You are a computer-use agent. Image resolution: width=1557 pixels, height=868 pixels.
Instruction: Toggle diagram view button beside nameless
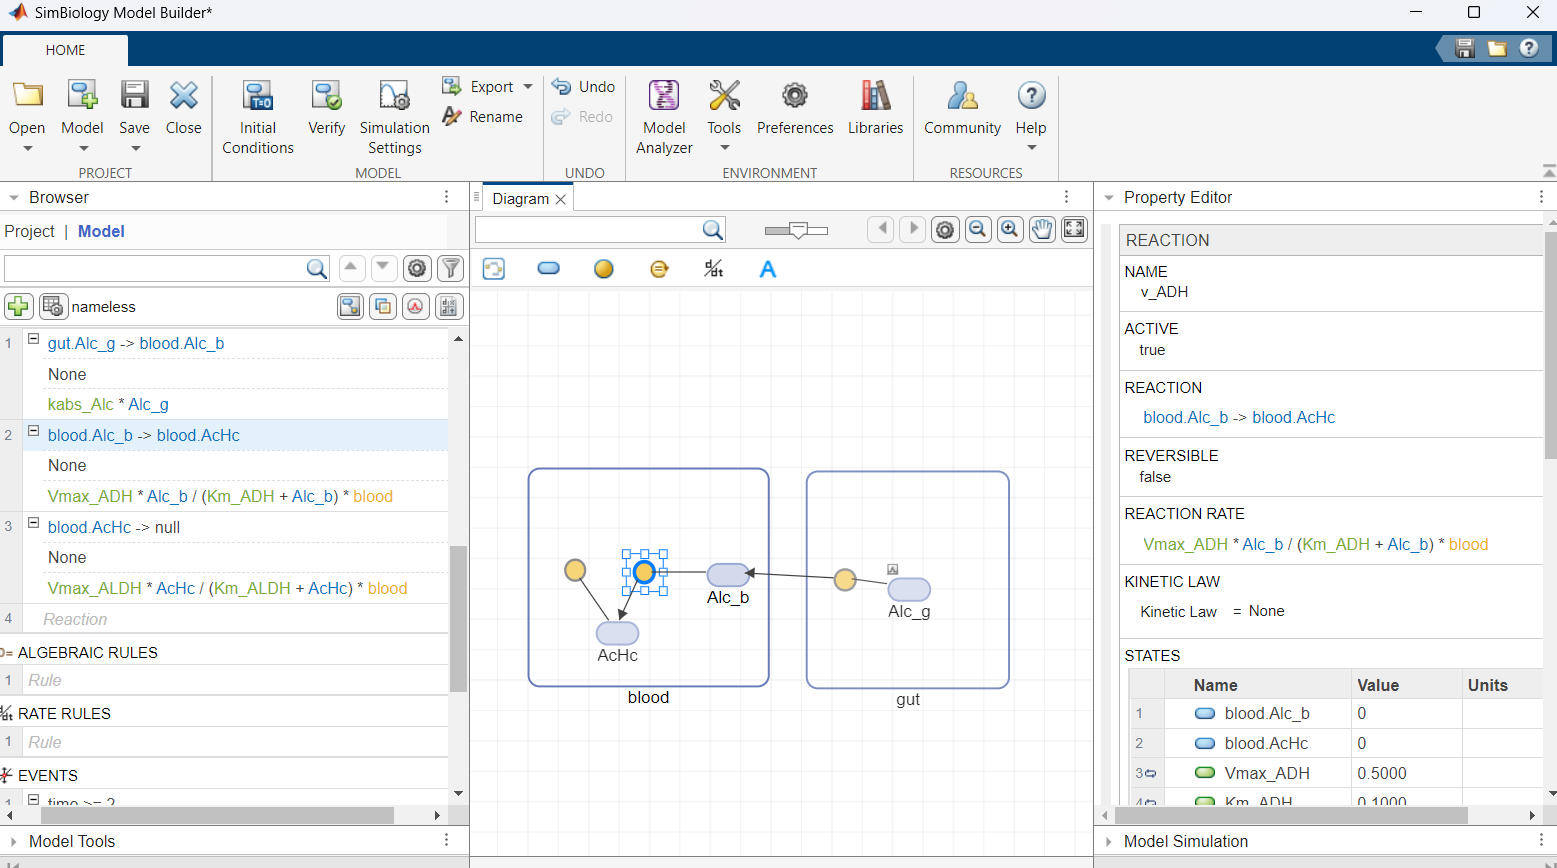point(350,306)
